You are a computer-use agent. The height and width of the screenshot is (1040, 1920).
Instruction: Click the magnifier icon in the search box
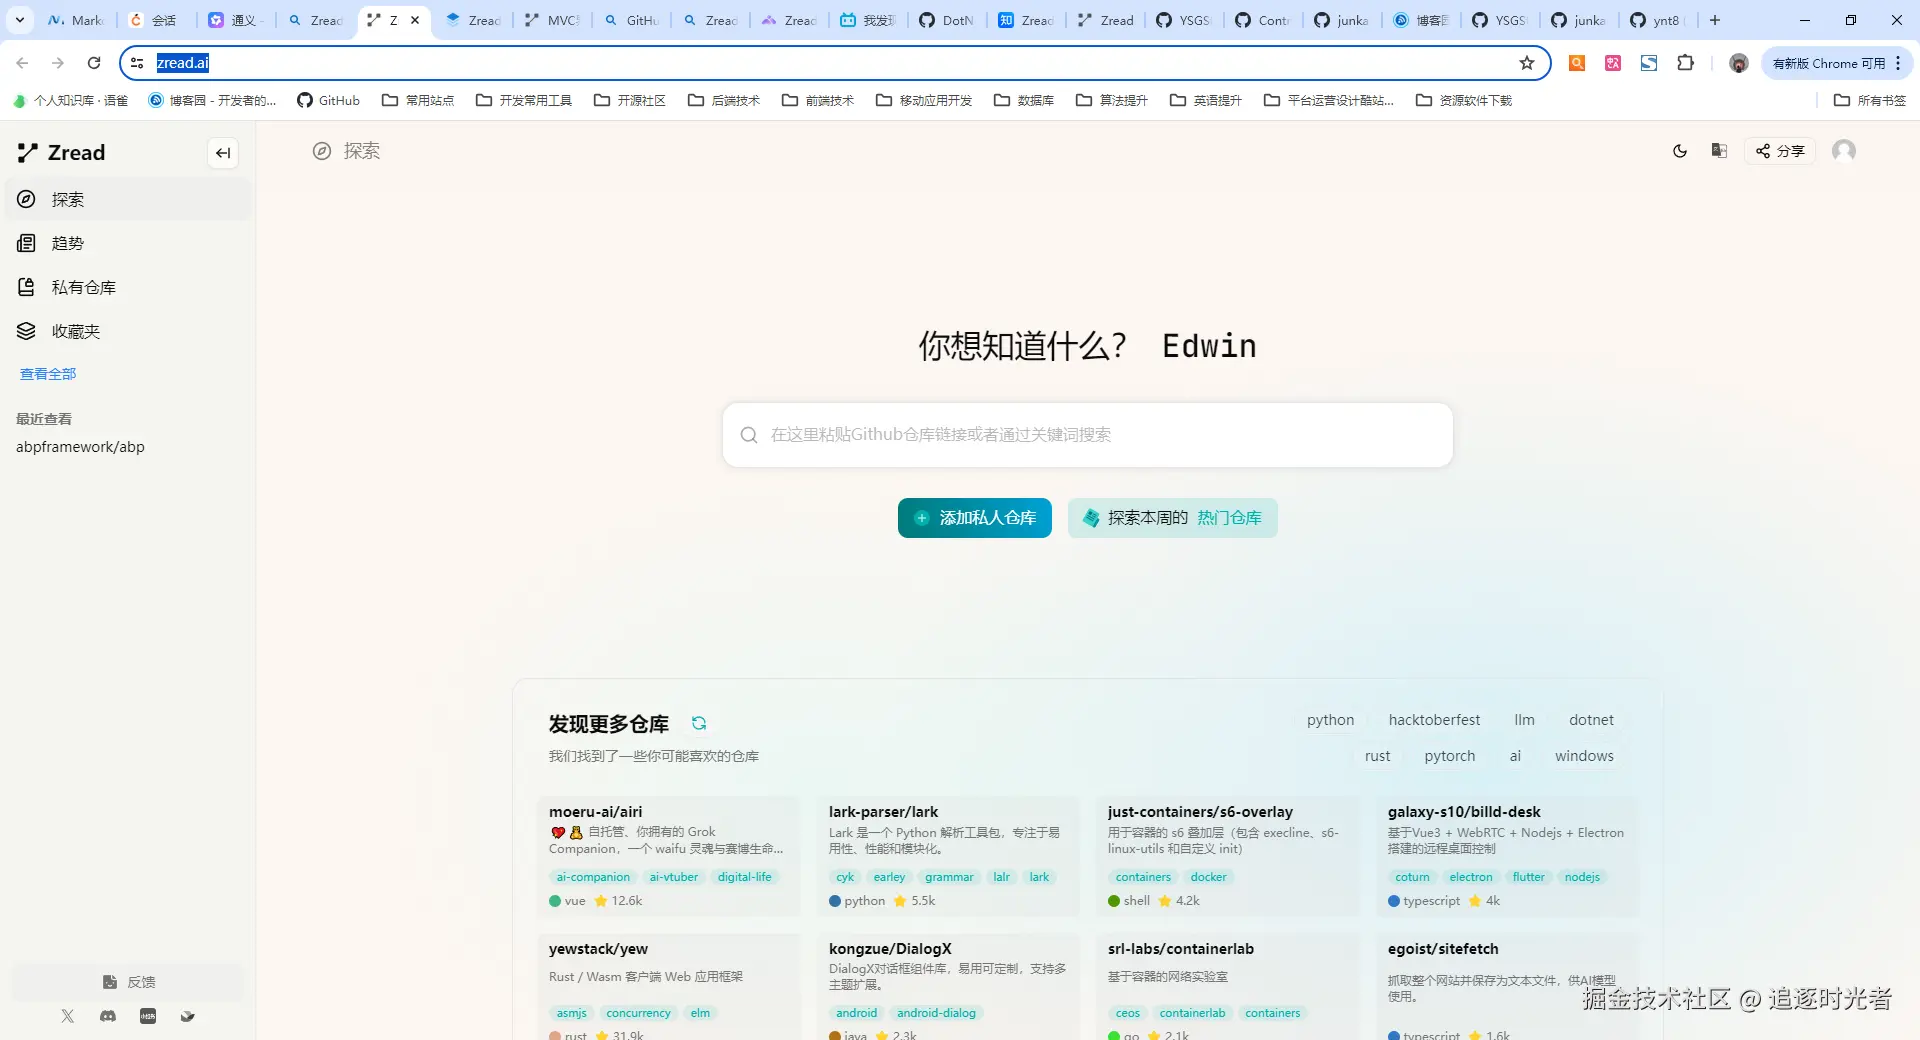[749, 435]
